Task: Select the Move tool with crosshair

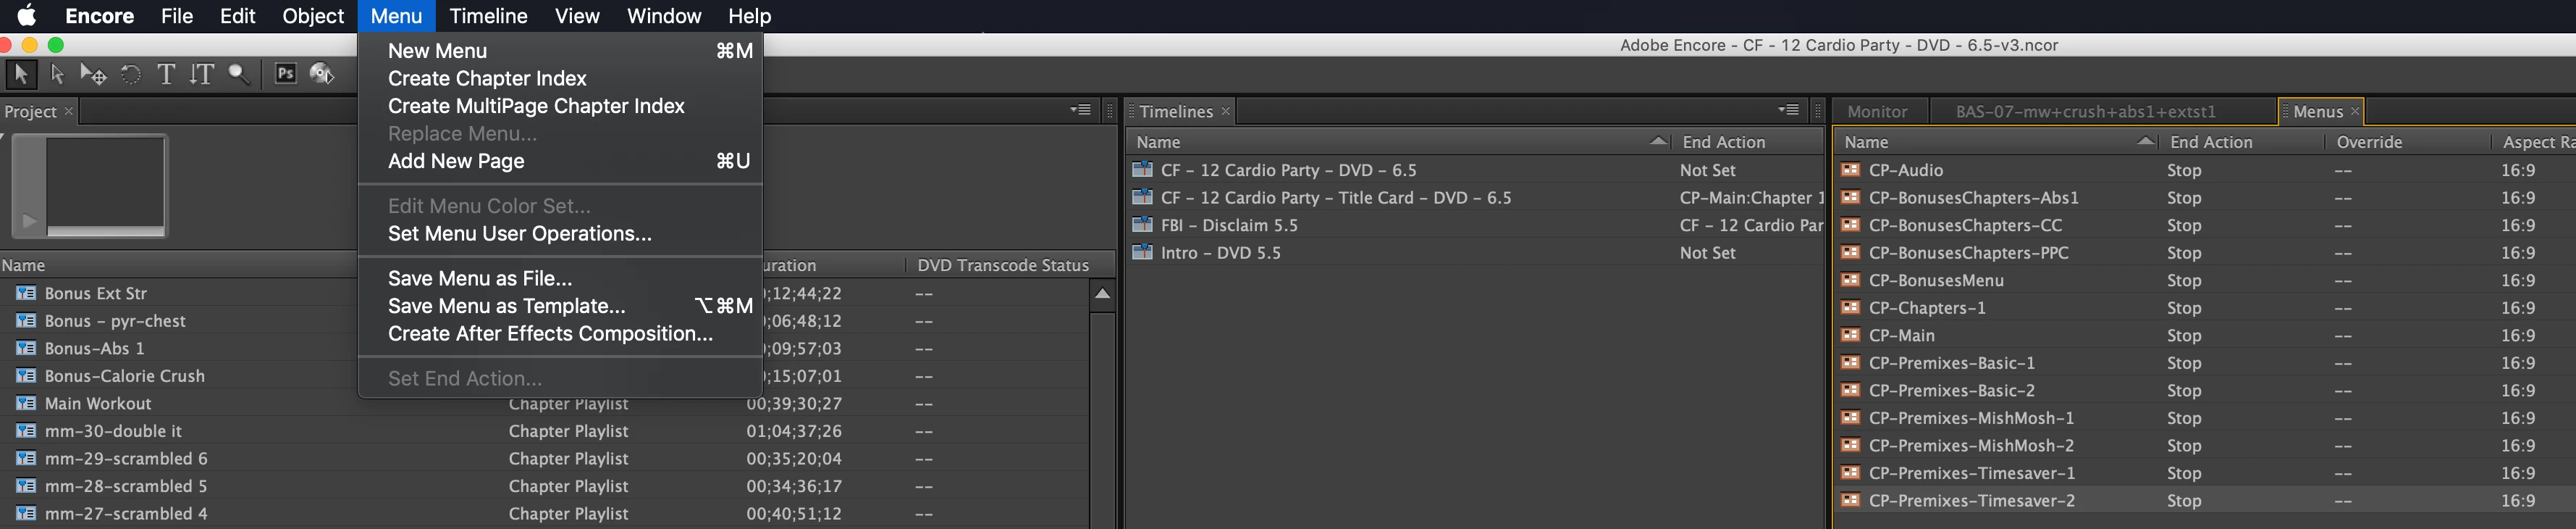Action: 93,74
